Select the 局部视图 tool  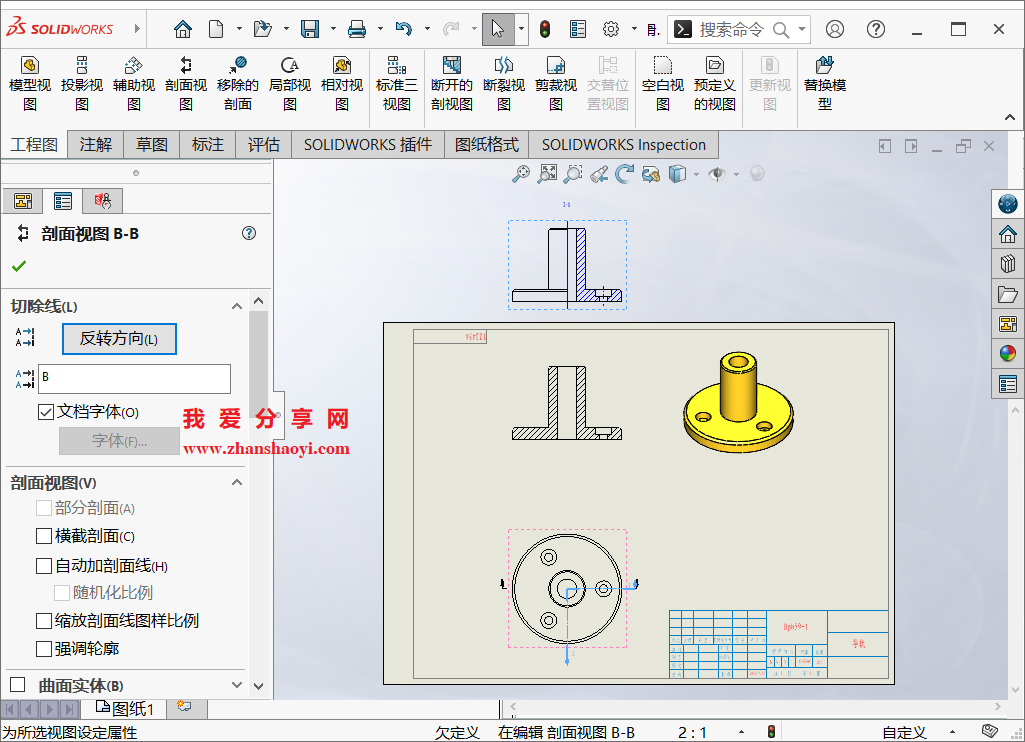click(289, 85)
